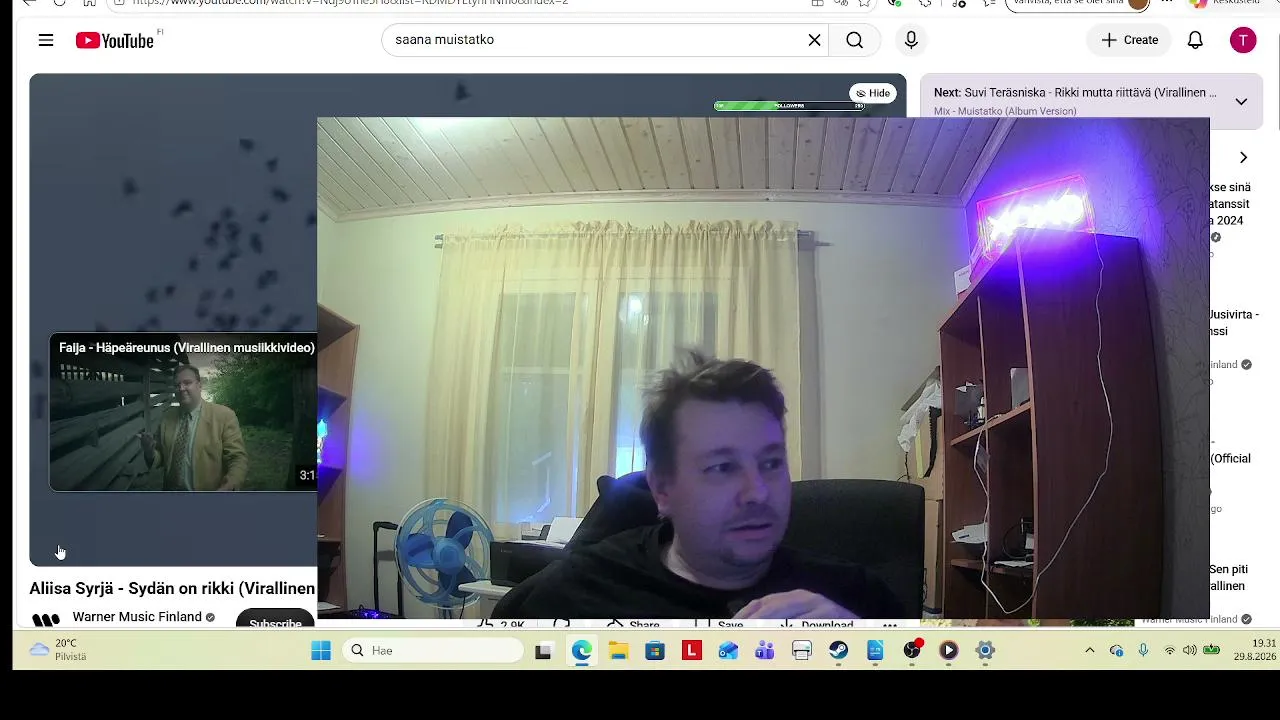Open the Warner Music Finland channel avatar
1280x720 pixels.
pyautogui.click(x=46, y=620)
